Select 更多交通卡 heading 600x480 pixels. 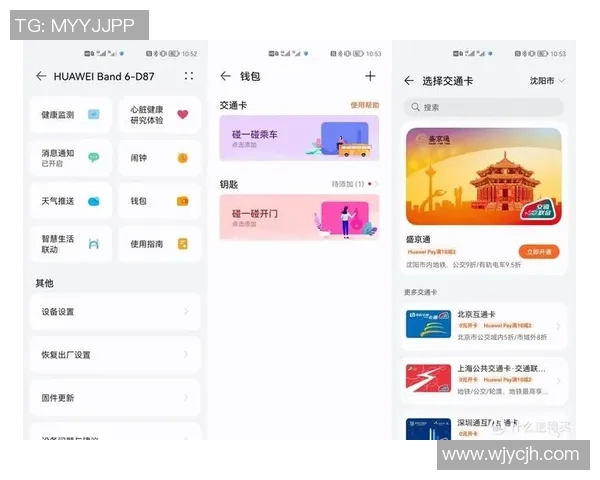[420, 292]
